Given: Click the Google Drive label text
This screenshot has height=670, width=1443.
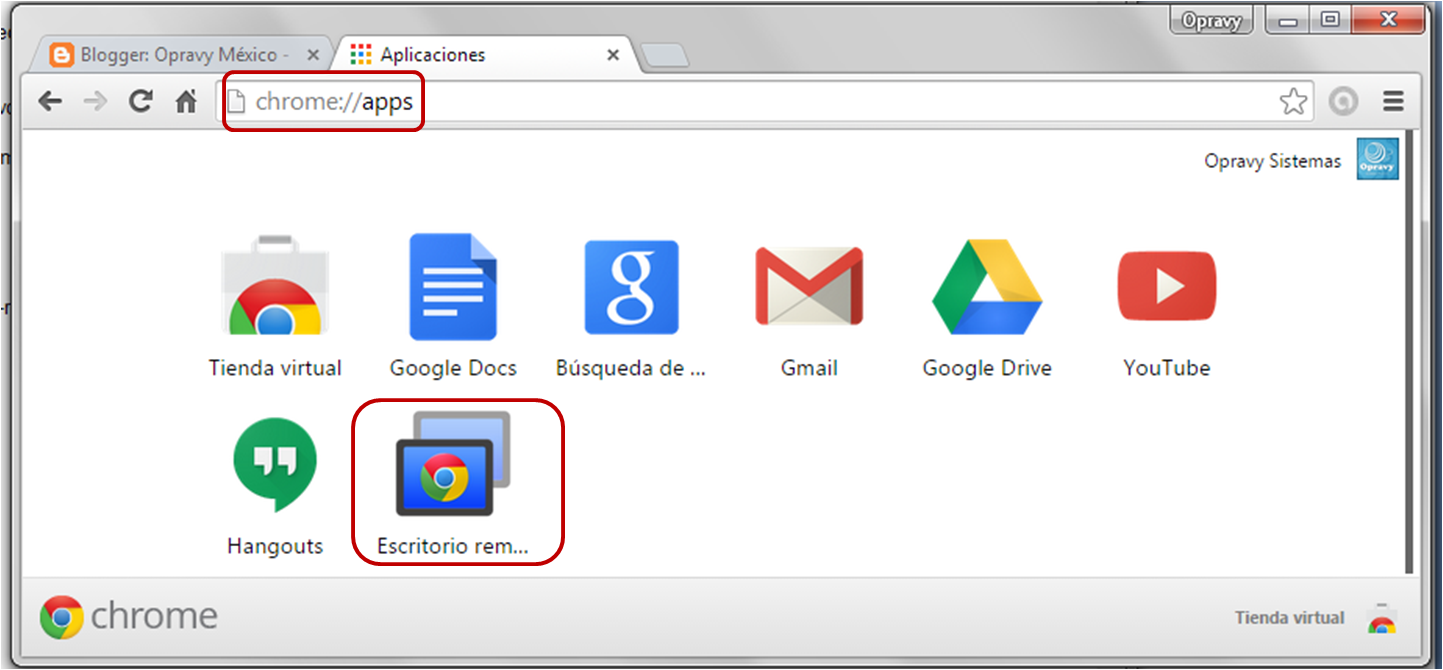Looking at the screenshot, I should (987, 368).
